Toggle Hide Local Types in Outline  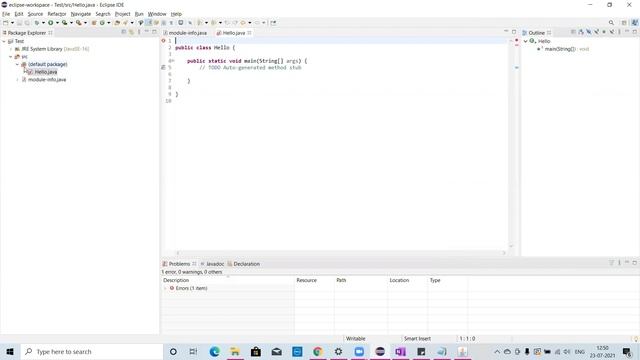pos(612,32)
